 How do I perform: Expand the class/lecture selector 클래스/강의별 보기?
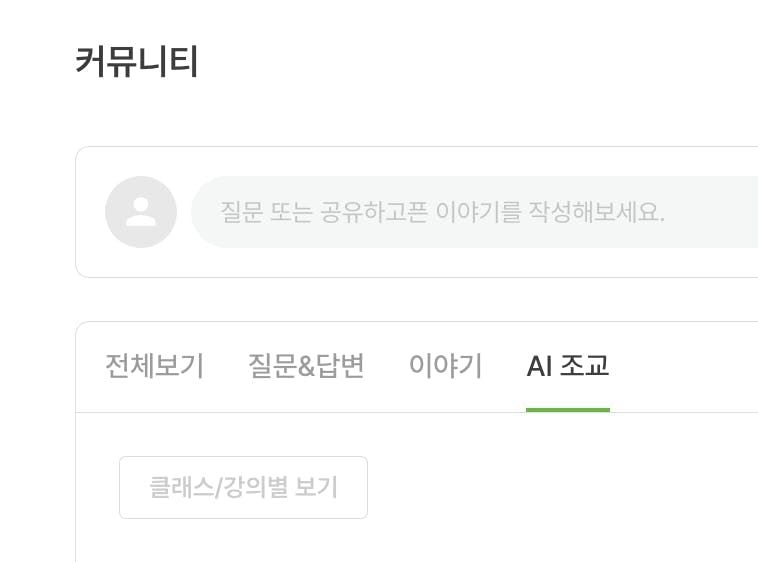coord(243,487)
